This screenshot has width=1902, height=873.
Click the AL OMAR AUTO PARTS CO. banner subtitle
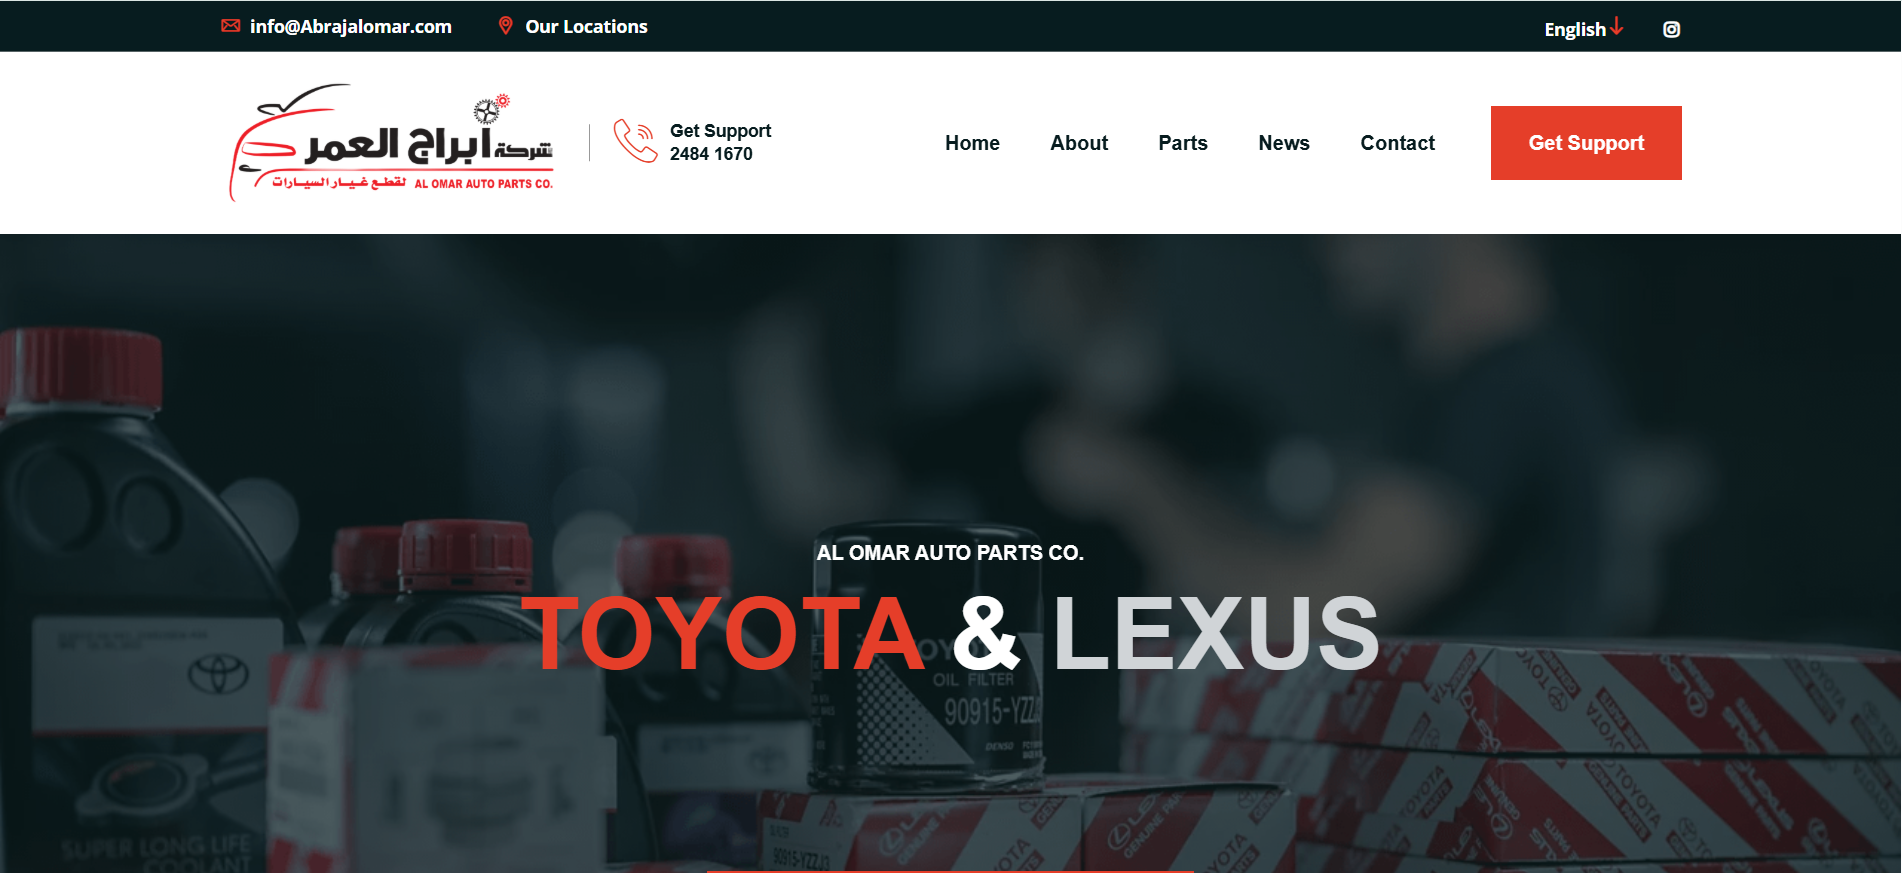(950, 553)
